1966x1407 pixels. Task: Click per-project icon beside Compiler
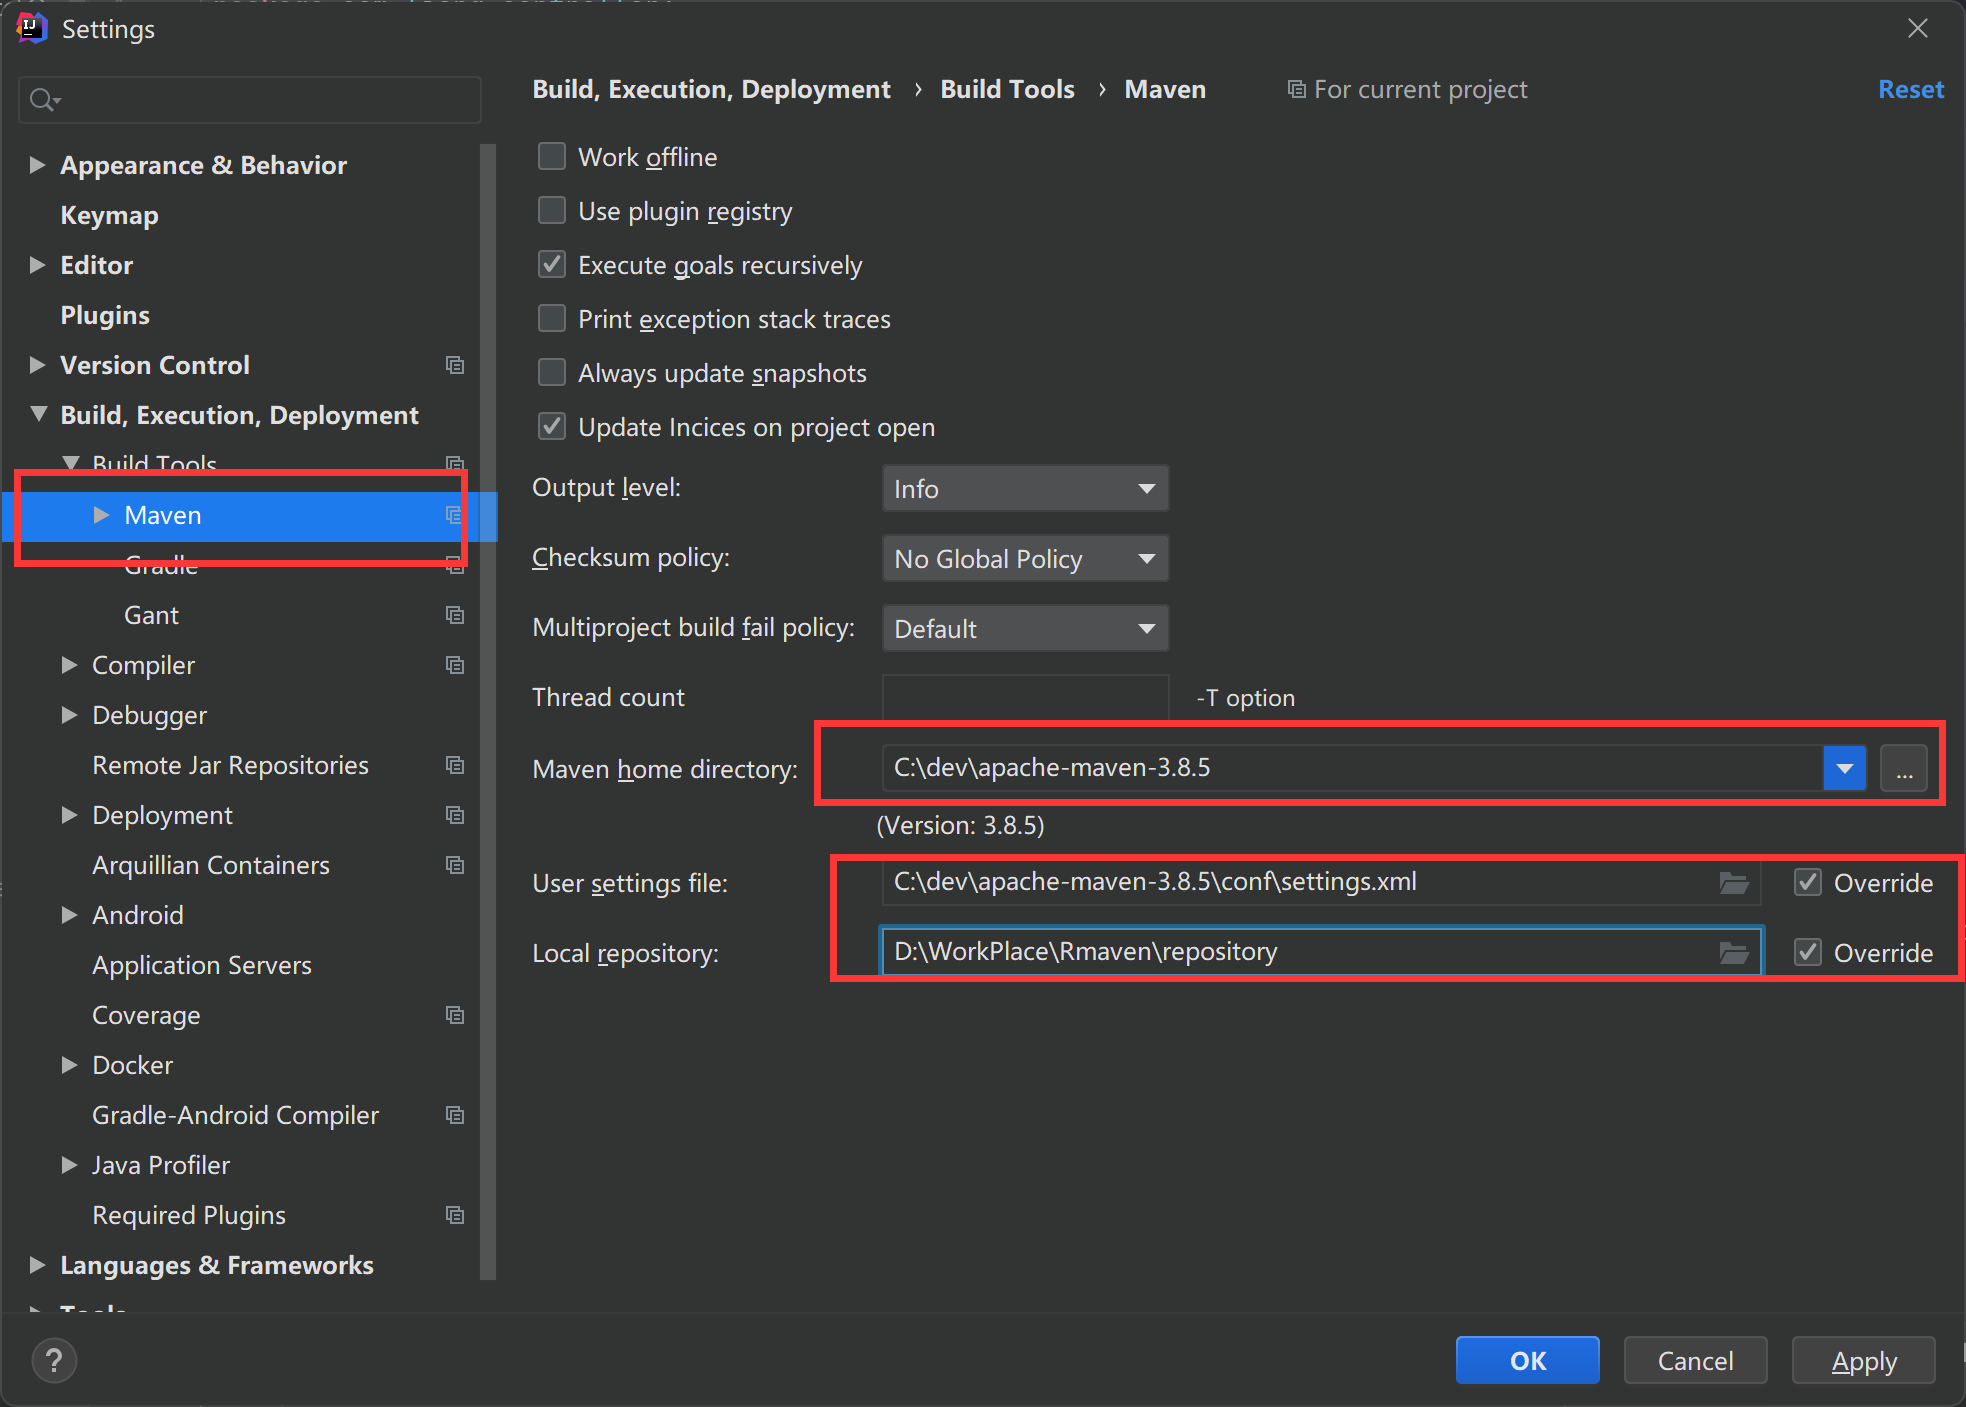[x=455, y=665]
